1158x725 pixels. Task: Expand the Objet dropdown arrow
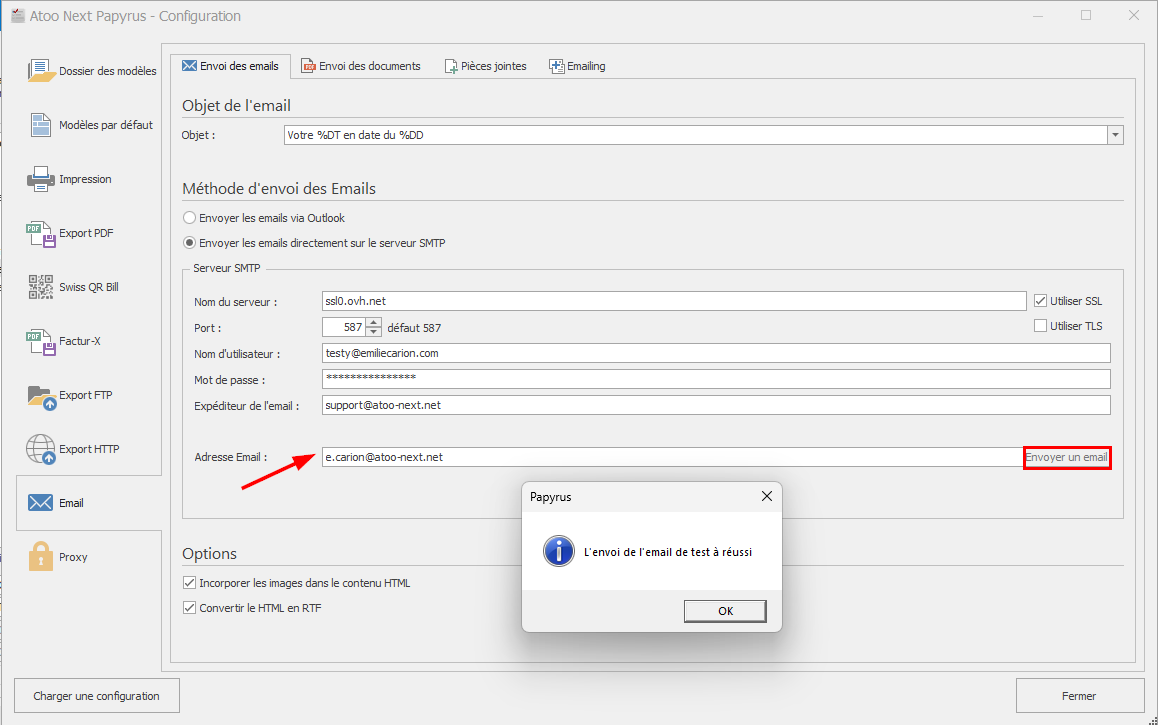1115,135
